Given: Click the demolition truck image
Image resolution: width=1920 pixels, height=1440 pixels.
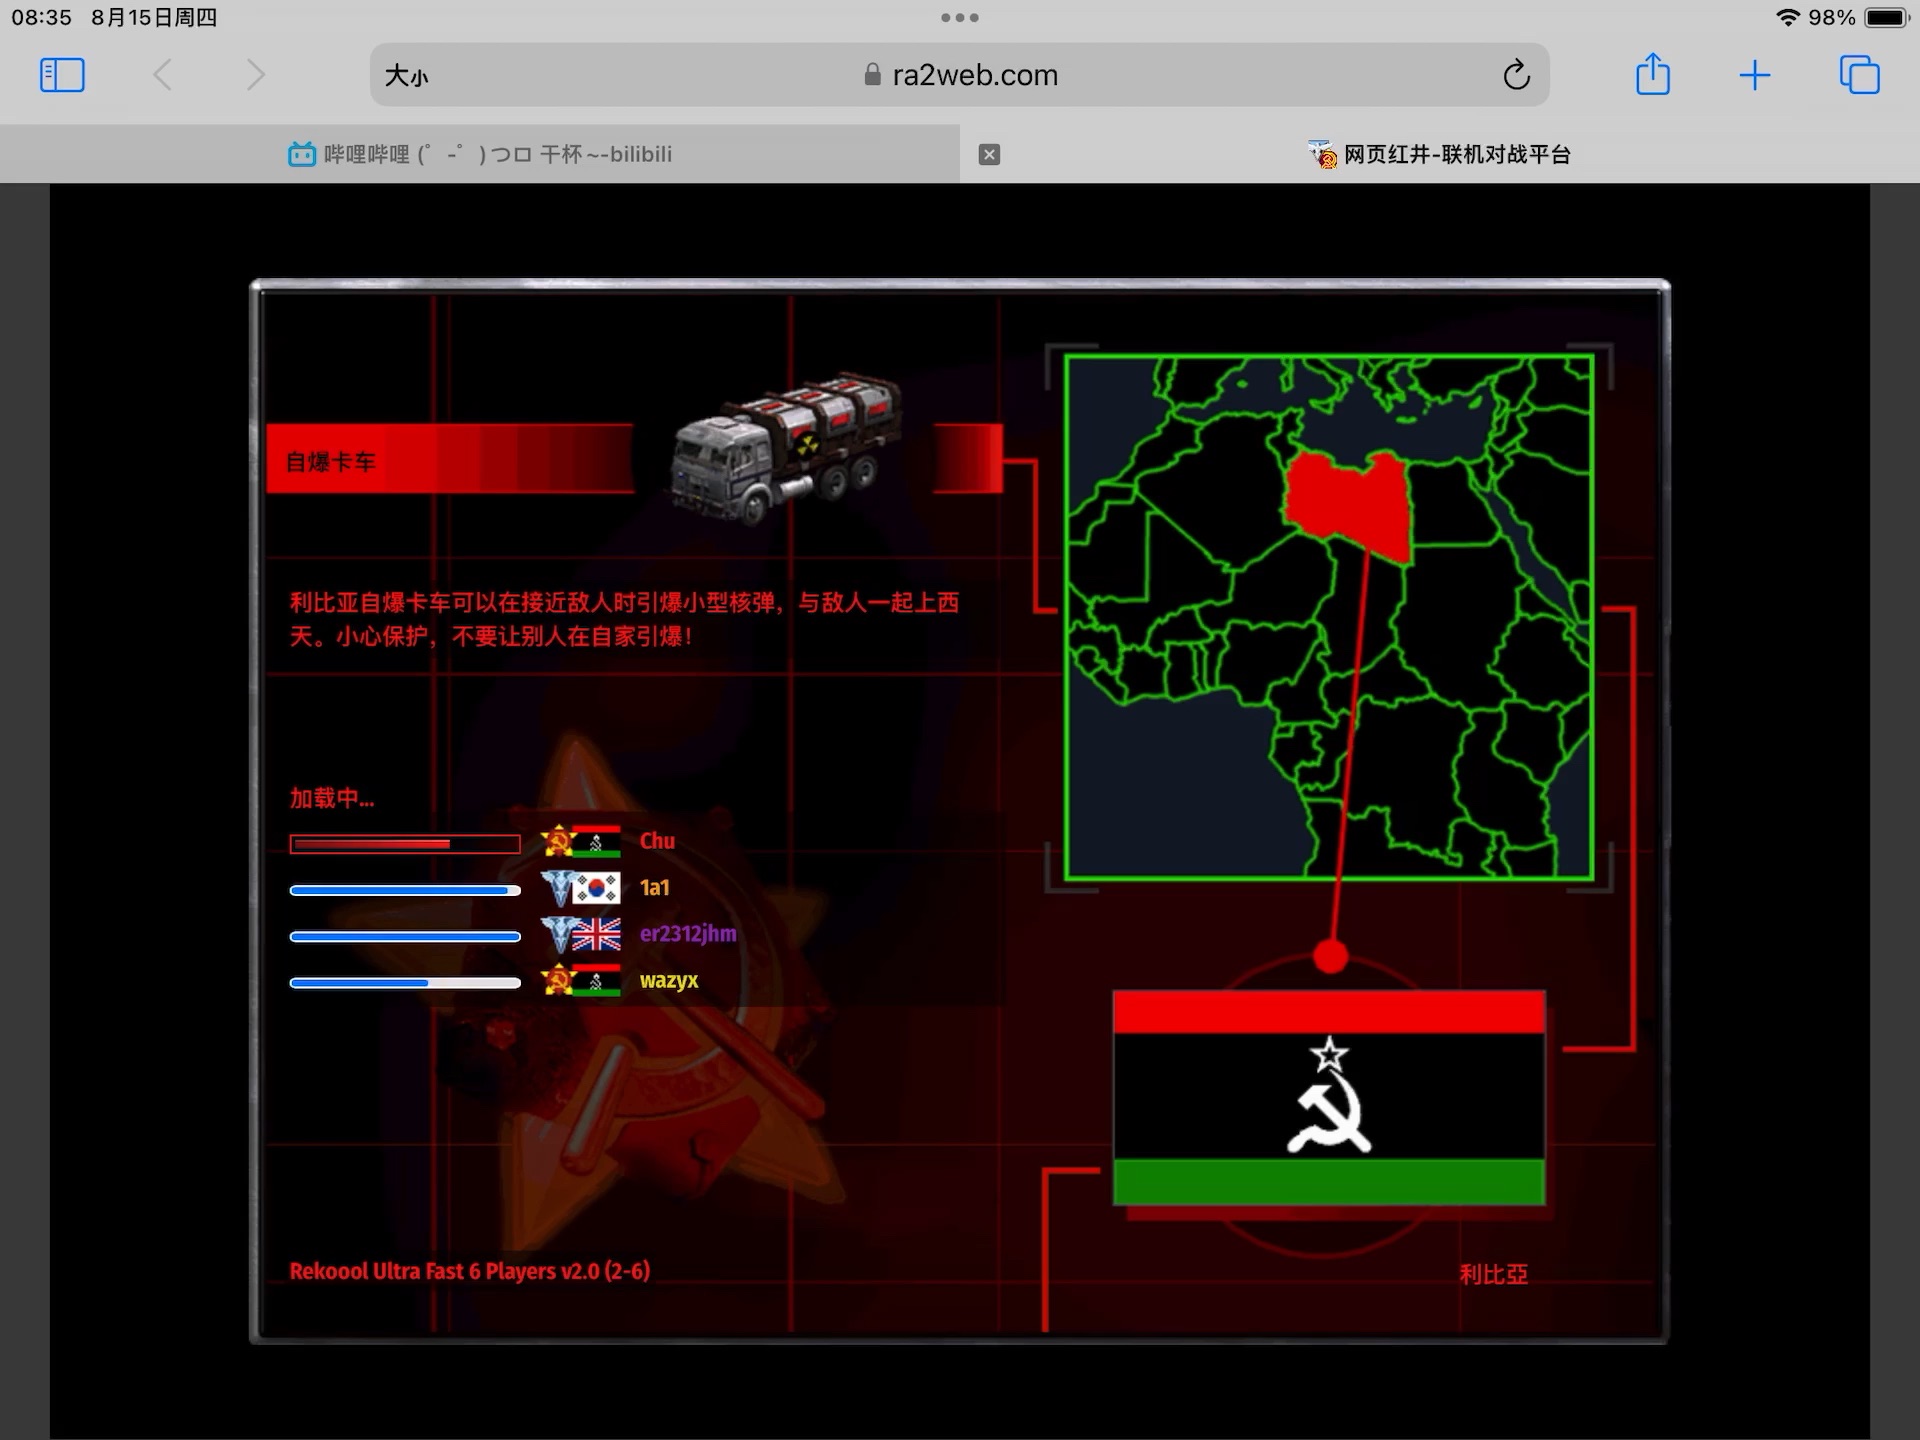Looking at the screenshot, I should click(786, 449).
